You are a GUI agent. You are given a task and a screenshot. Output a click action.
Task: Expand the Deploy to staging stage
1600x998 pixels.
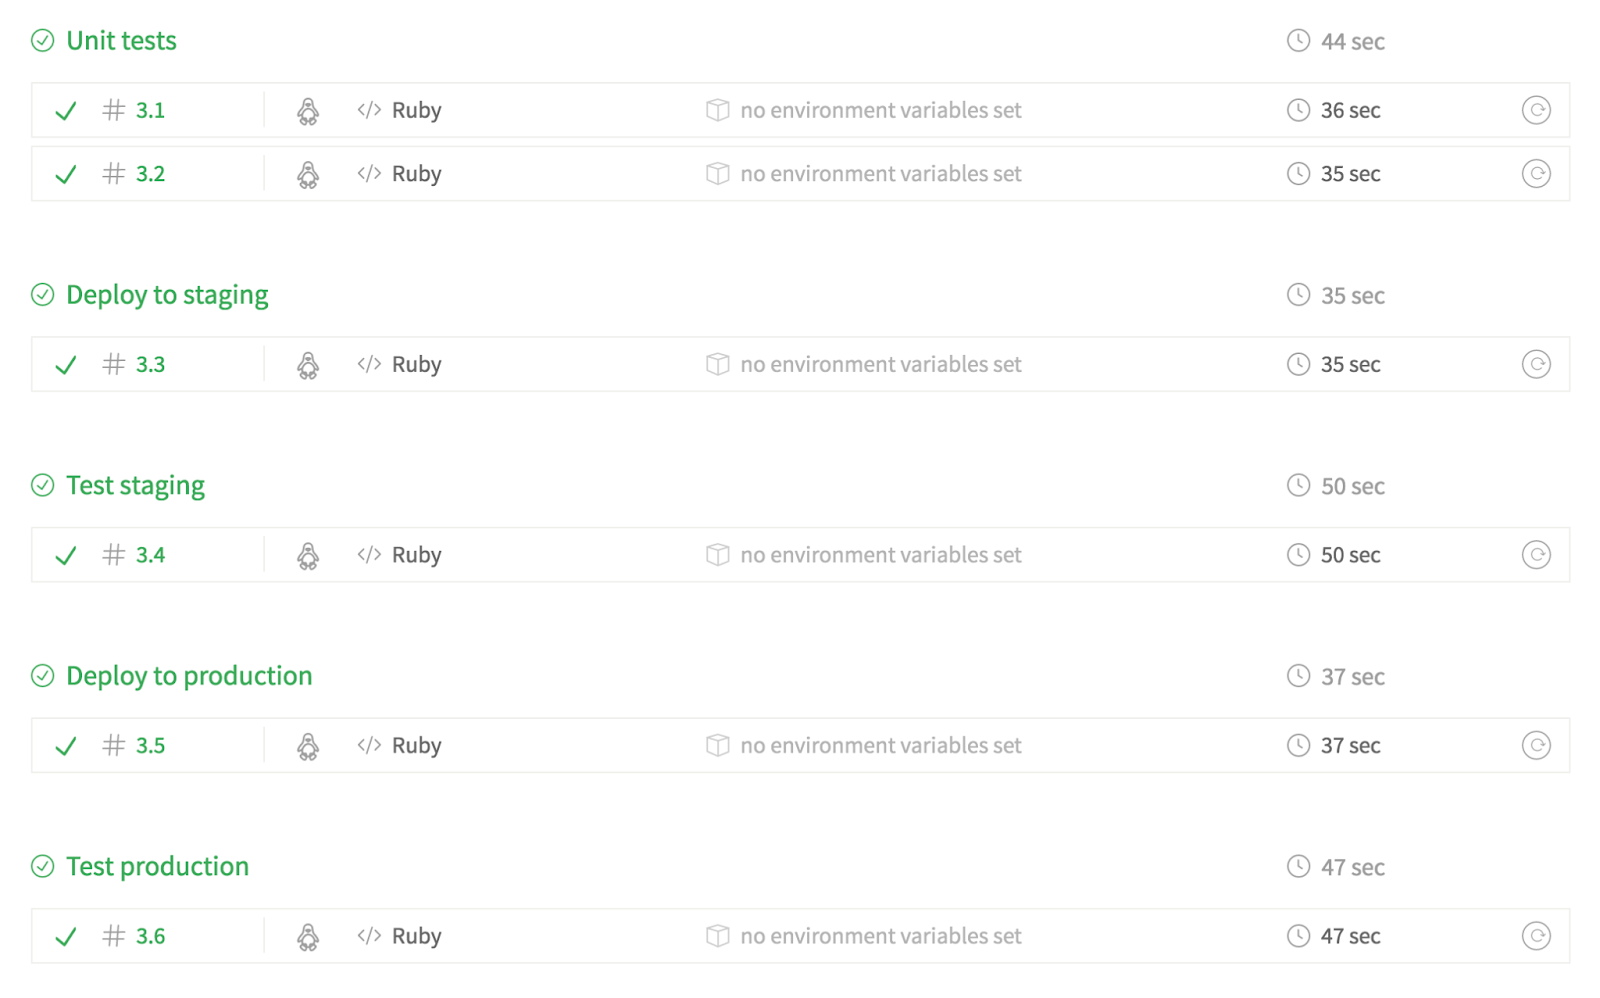167,294
